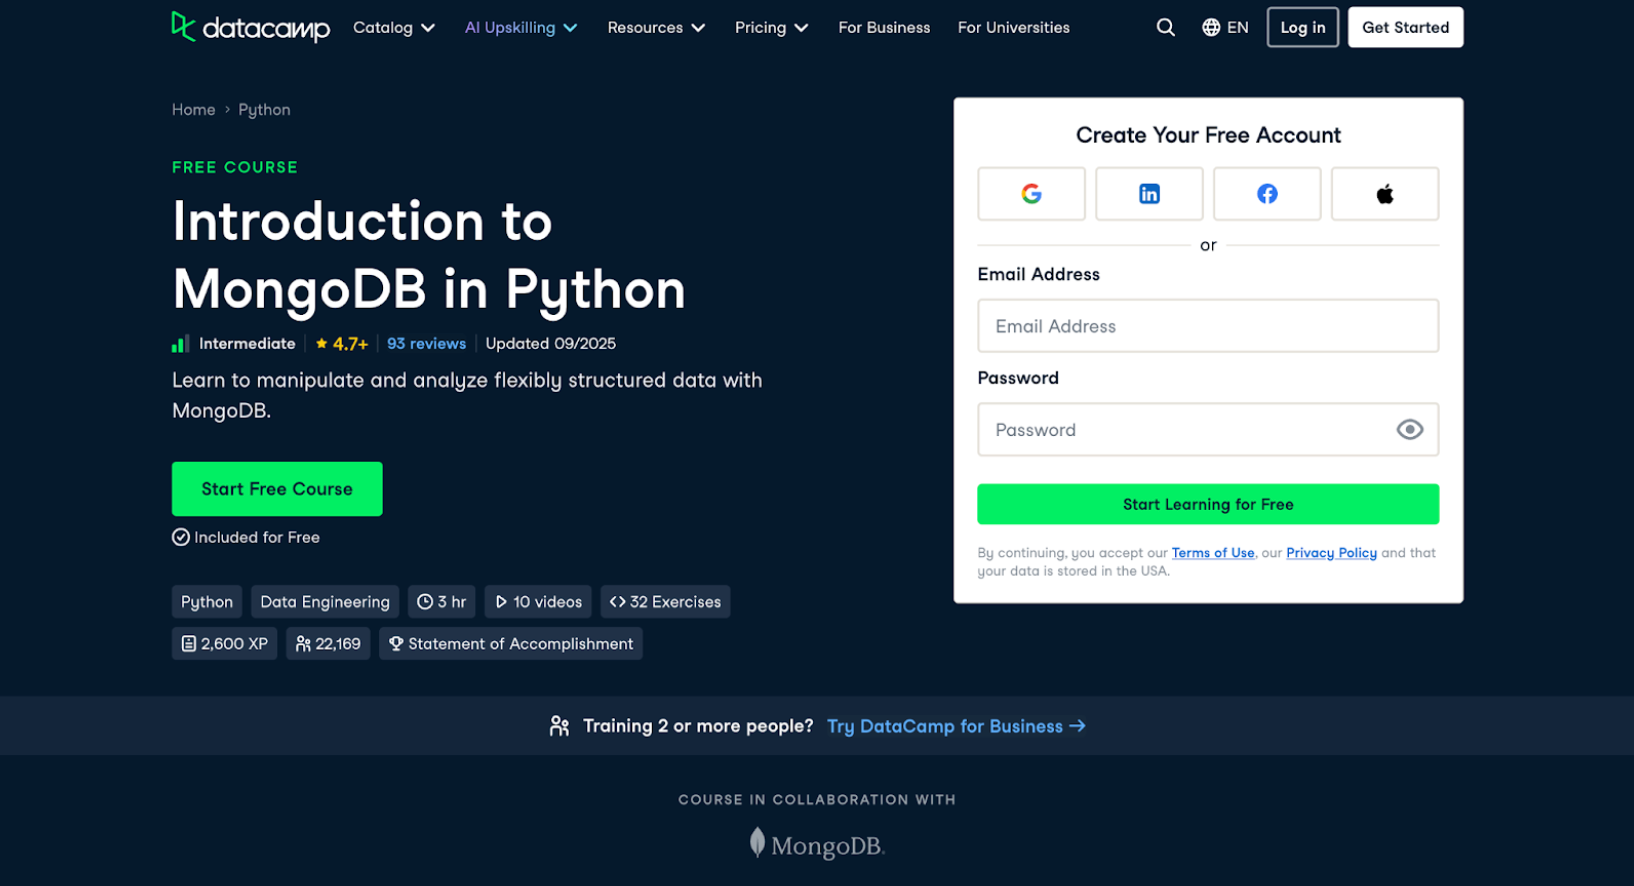Click the Introduction to MongoDB in Python title

coord(429,255)
